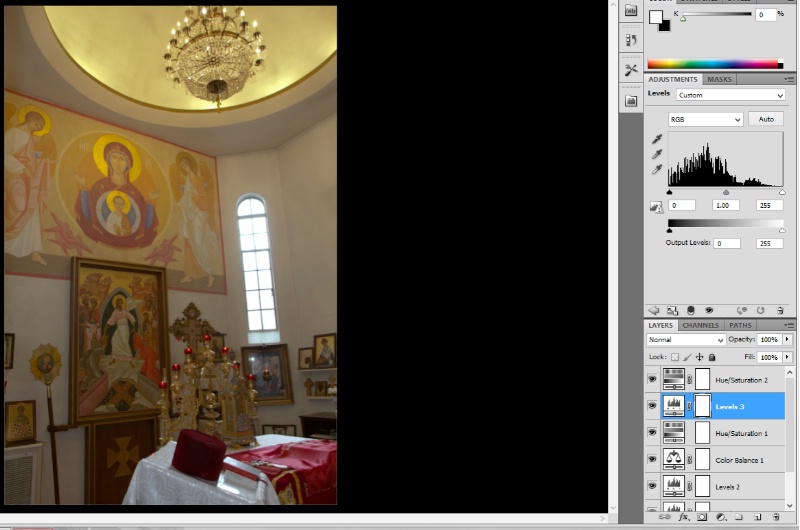800x530 pixels.
Task: Click the shadow input level field
Action: [x=682, y=206]
